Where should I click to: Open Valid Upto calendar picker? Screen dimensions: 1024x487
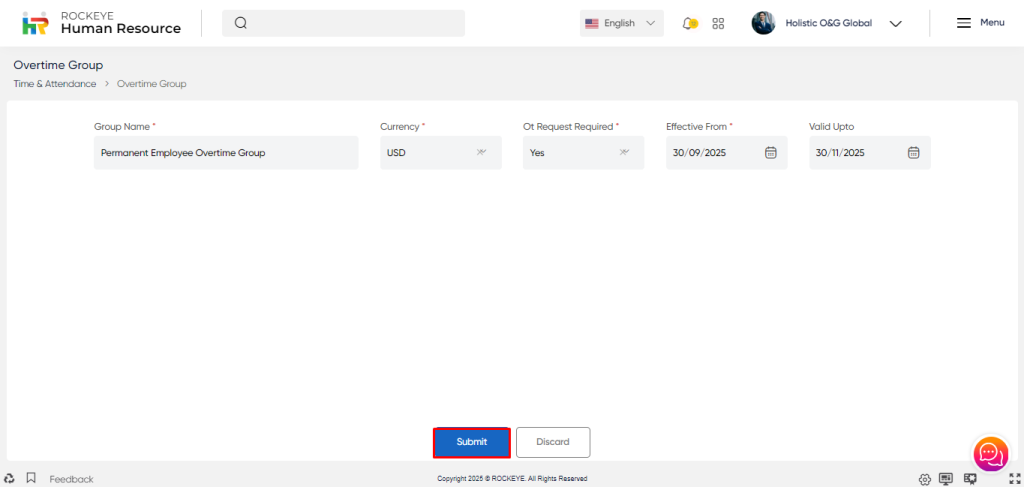913,153
